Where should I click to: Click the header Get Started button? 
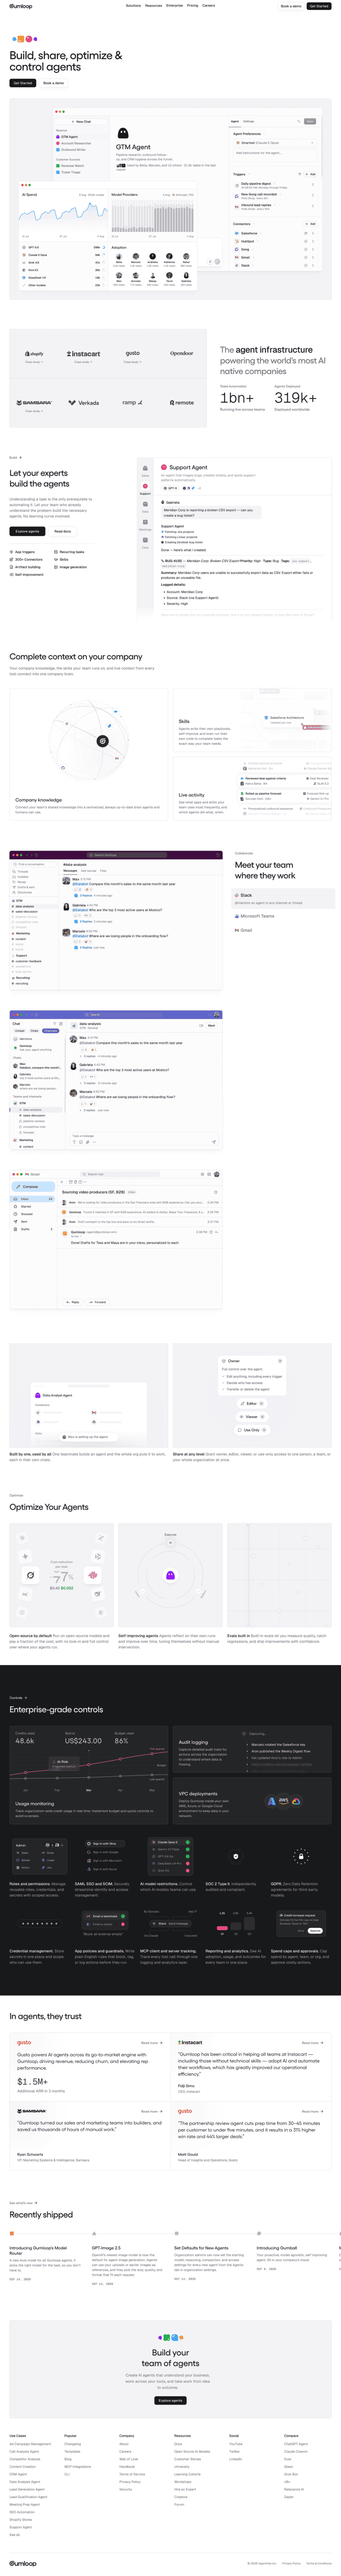(x=319, y=6)
